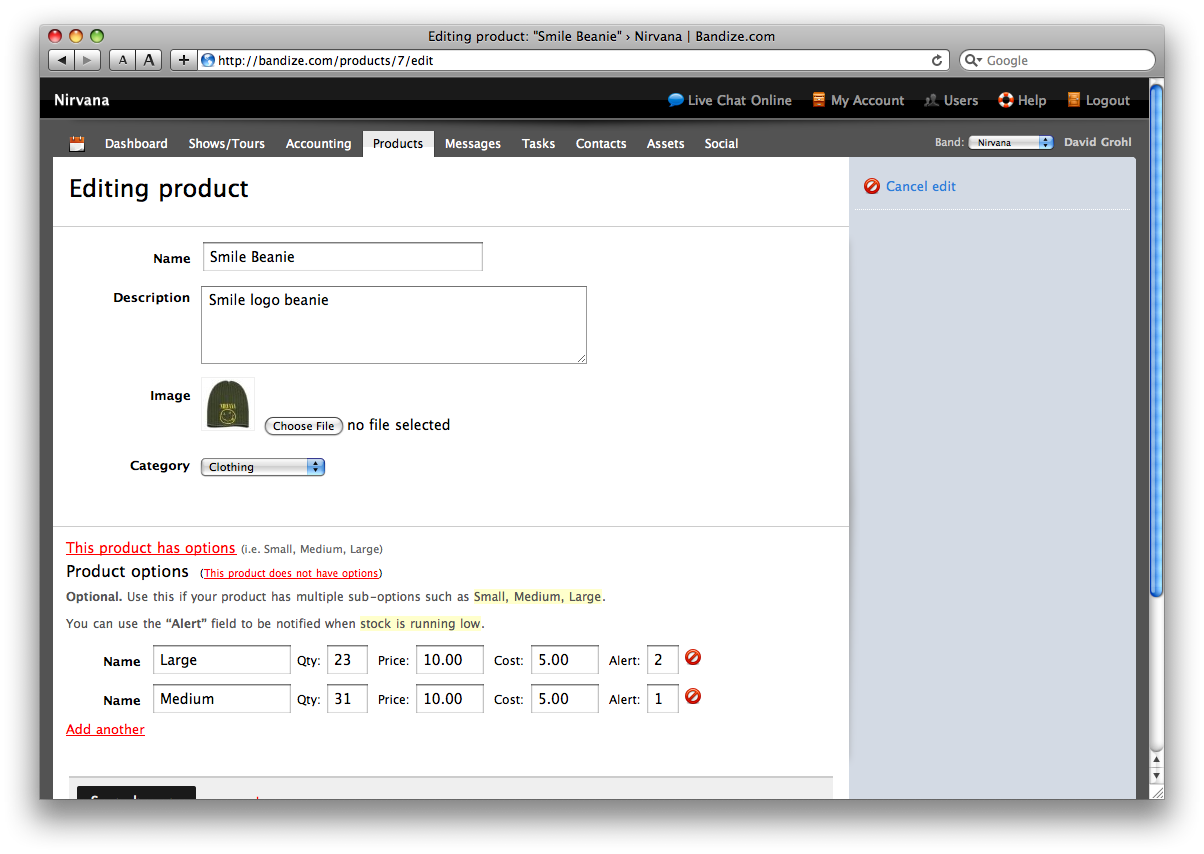Decrease text size with small A button
1204x854 pixels.
coord(122,60)
